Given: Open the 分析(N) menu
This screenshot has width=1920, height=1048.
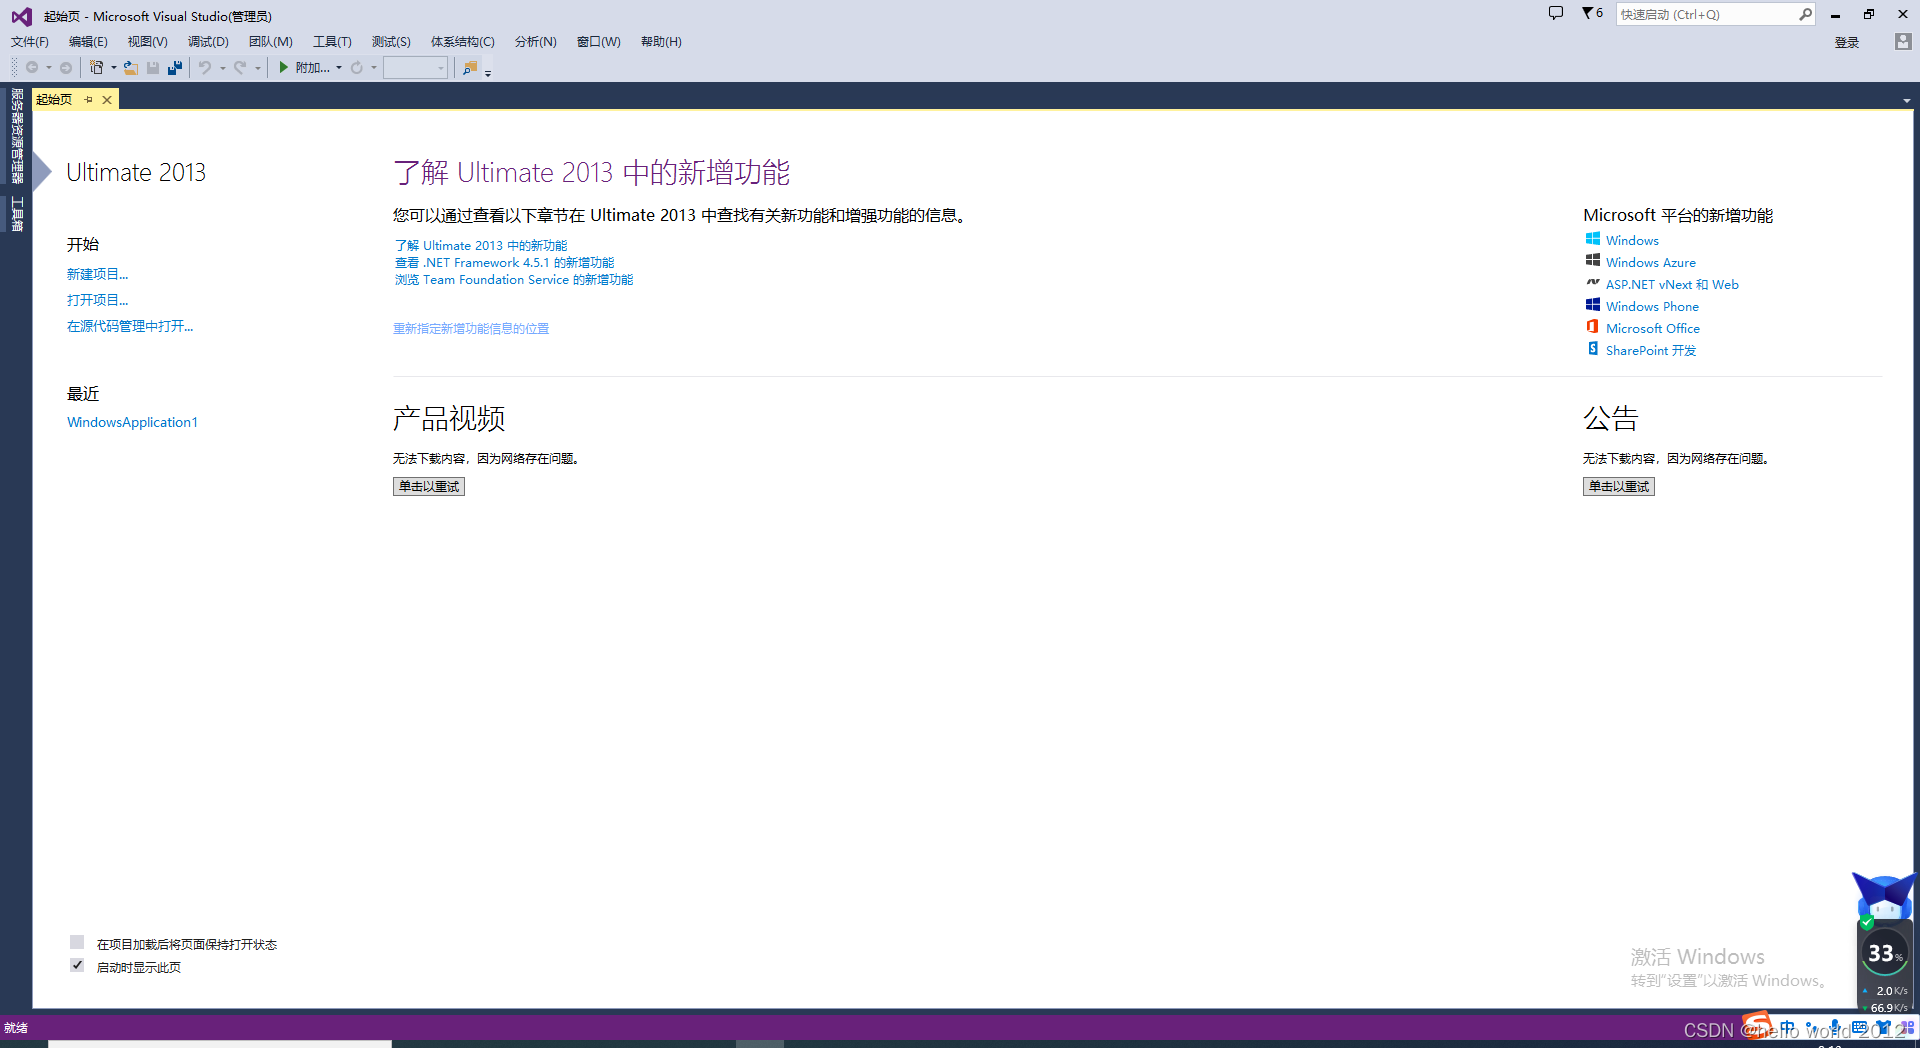Looking at the screenshot, I should pyautogui.click(x=535, y=42).
